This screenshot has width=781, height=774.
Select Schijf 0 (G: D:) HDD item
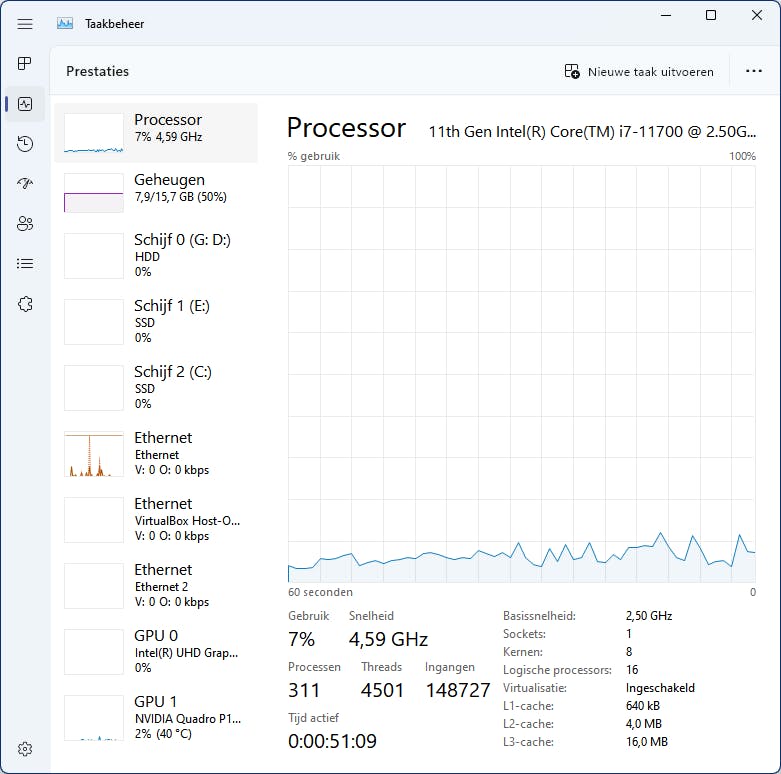coord(156,256)
